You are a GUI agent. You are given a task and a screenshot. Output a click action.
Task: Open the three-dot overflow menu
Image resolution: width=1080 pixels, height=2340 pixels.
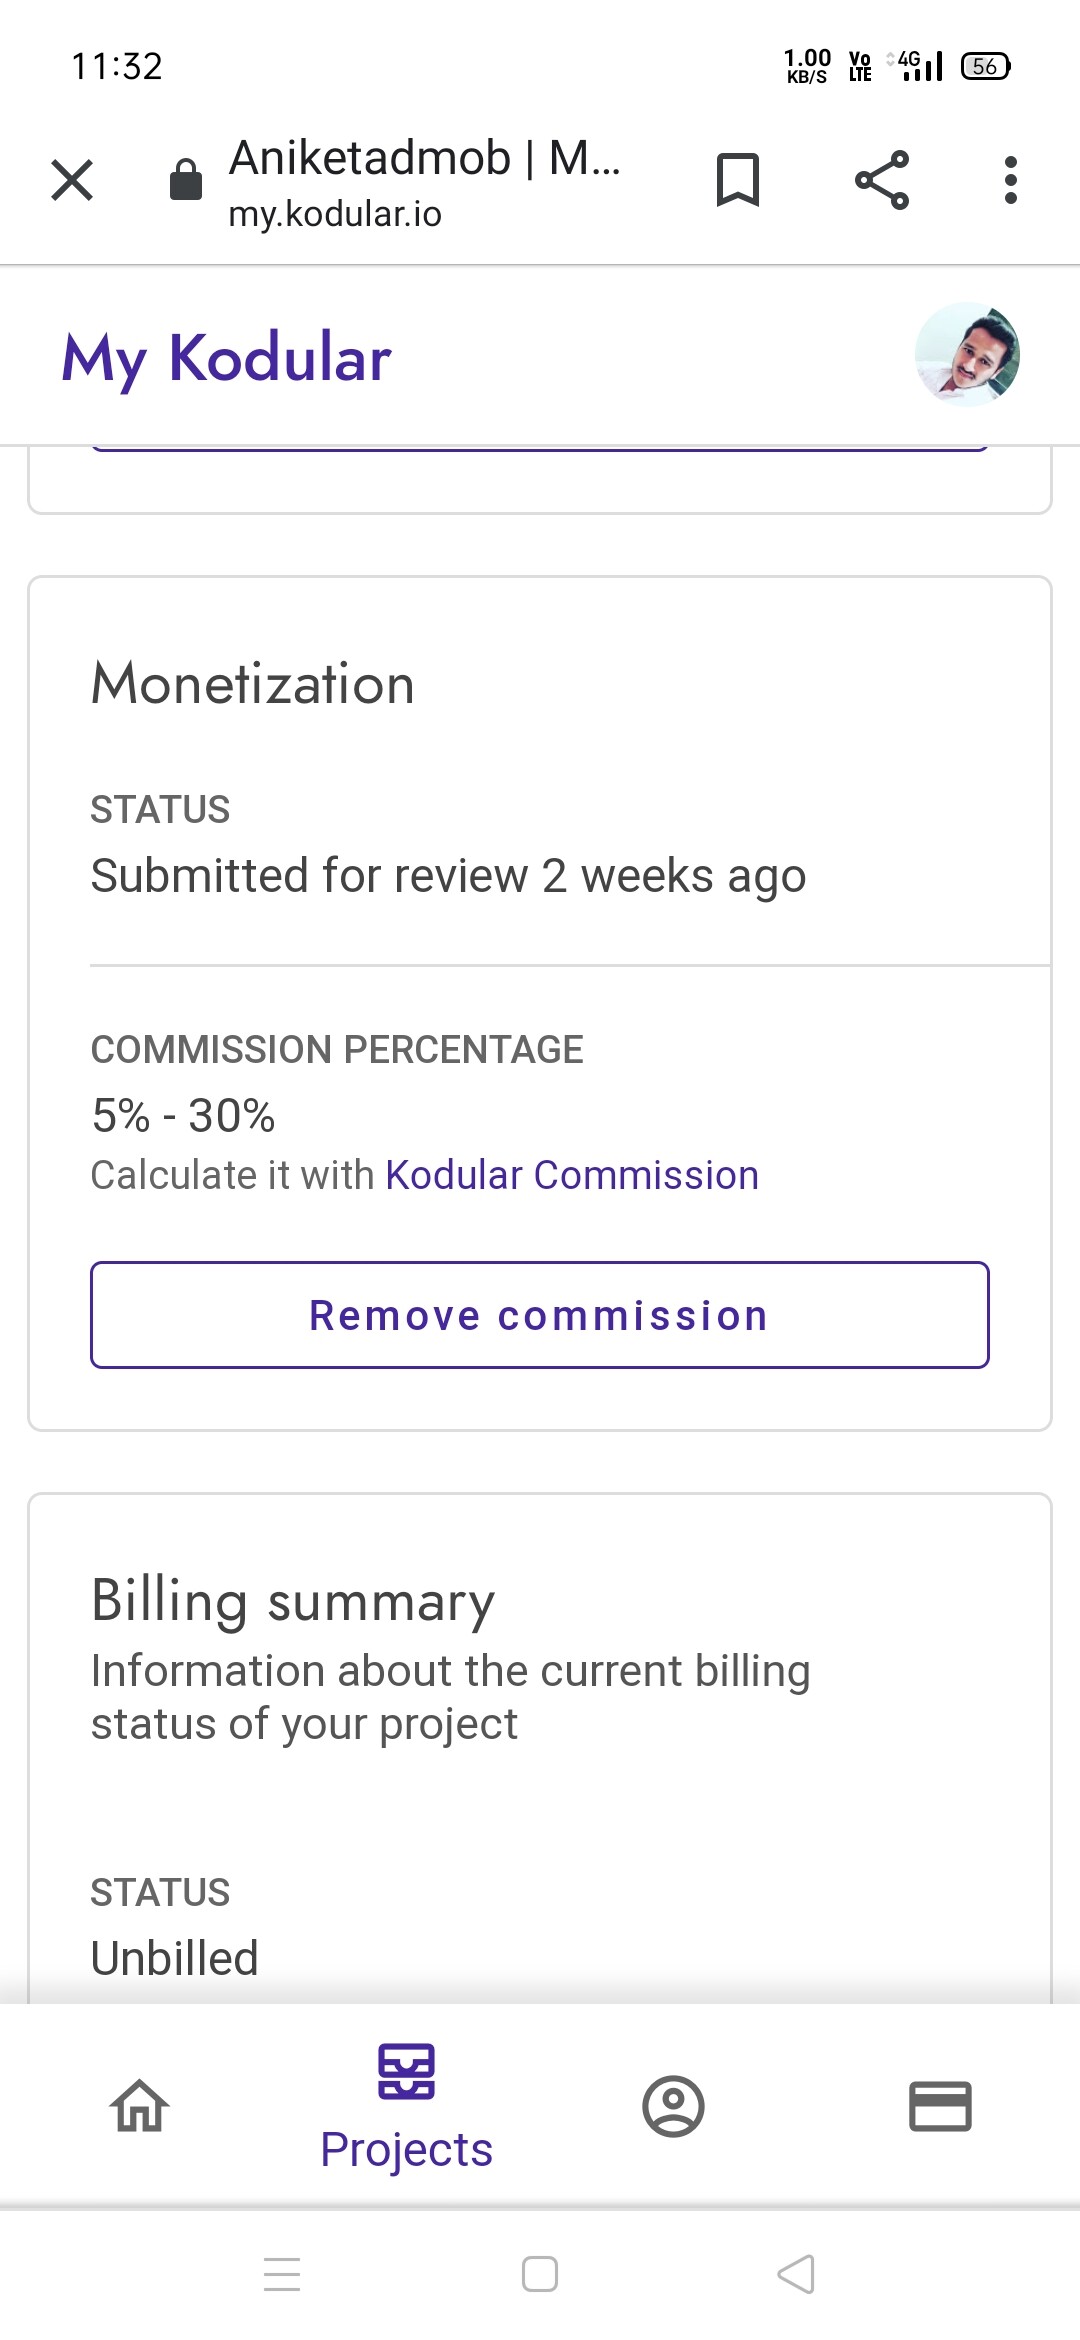(1011, 180)
